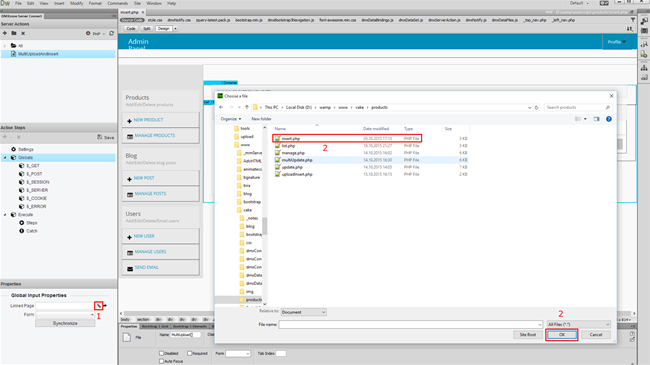Open the Site menu

pyautogui.click(x=137, y=3)
